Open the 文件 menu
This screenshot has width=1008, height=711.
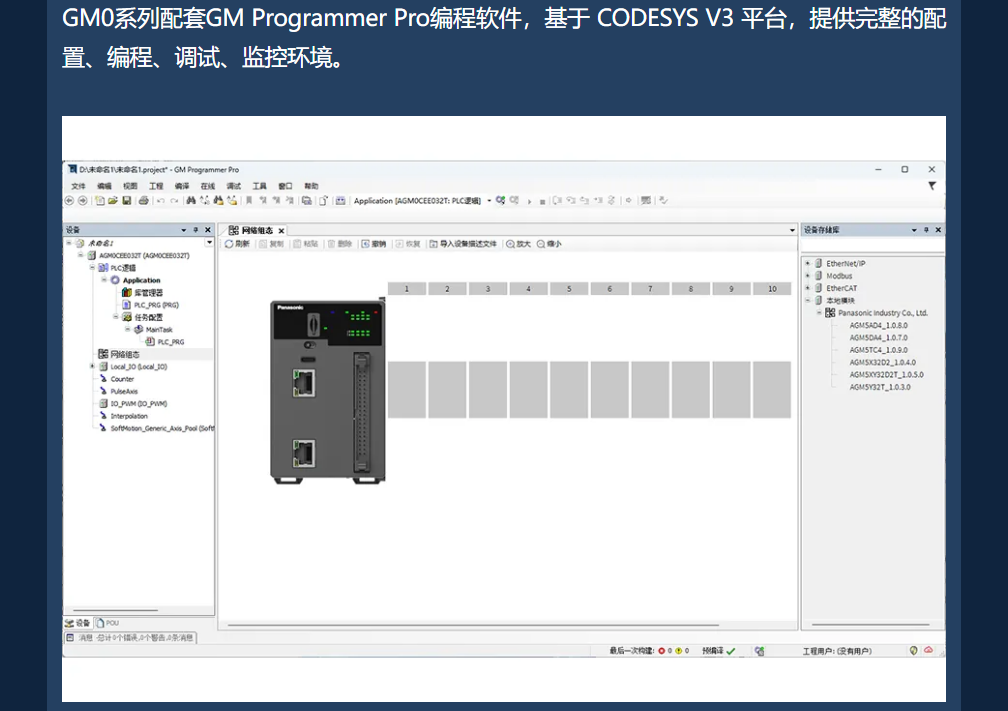tap(78, 186)
